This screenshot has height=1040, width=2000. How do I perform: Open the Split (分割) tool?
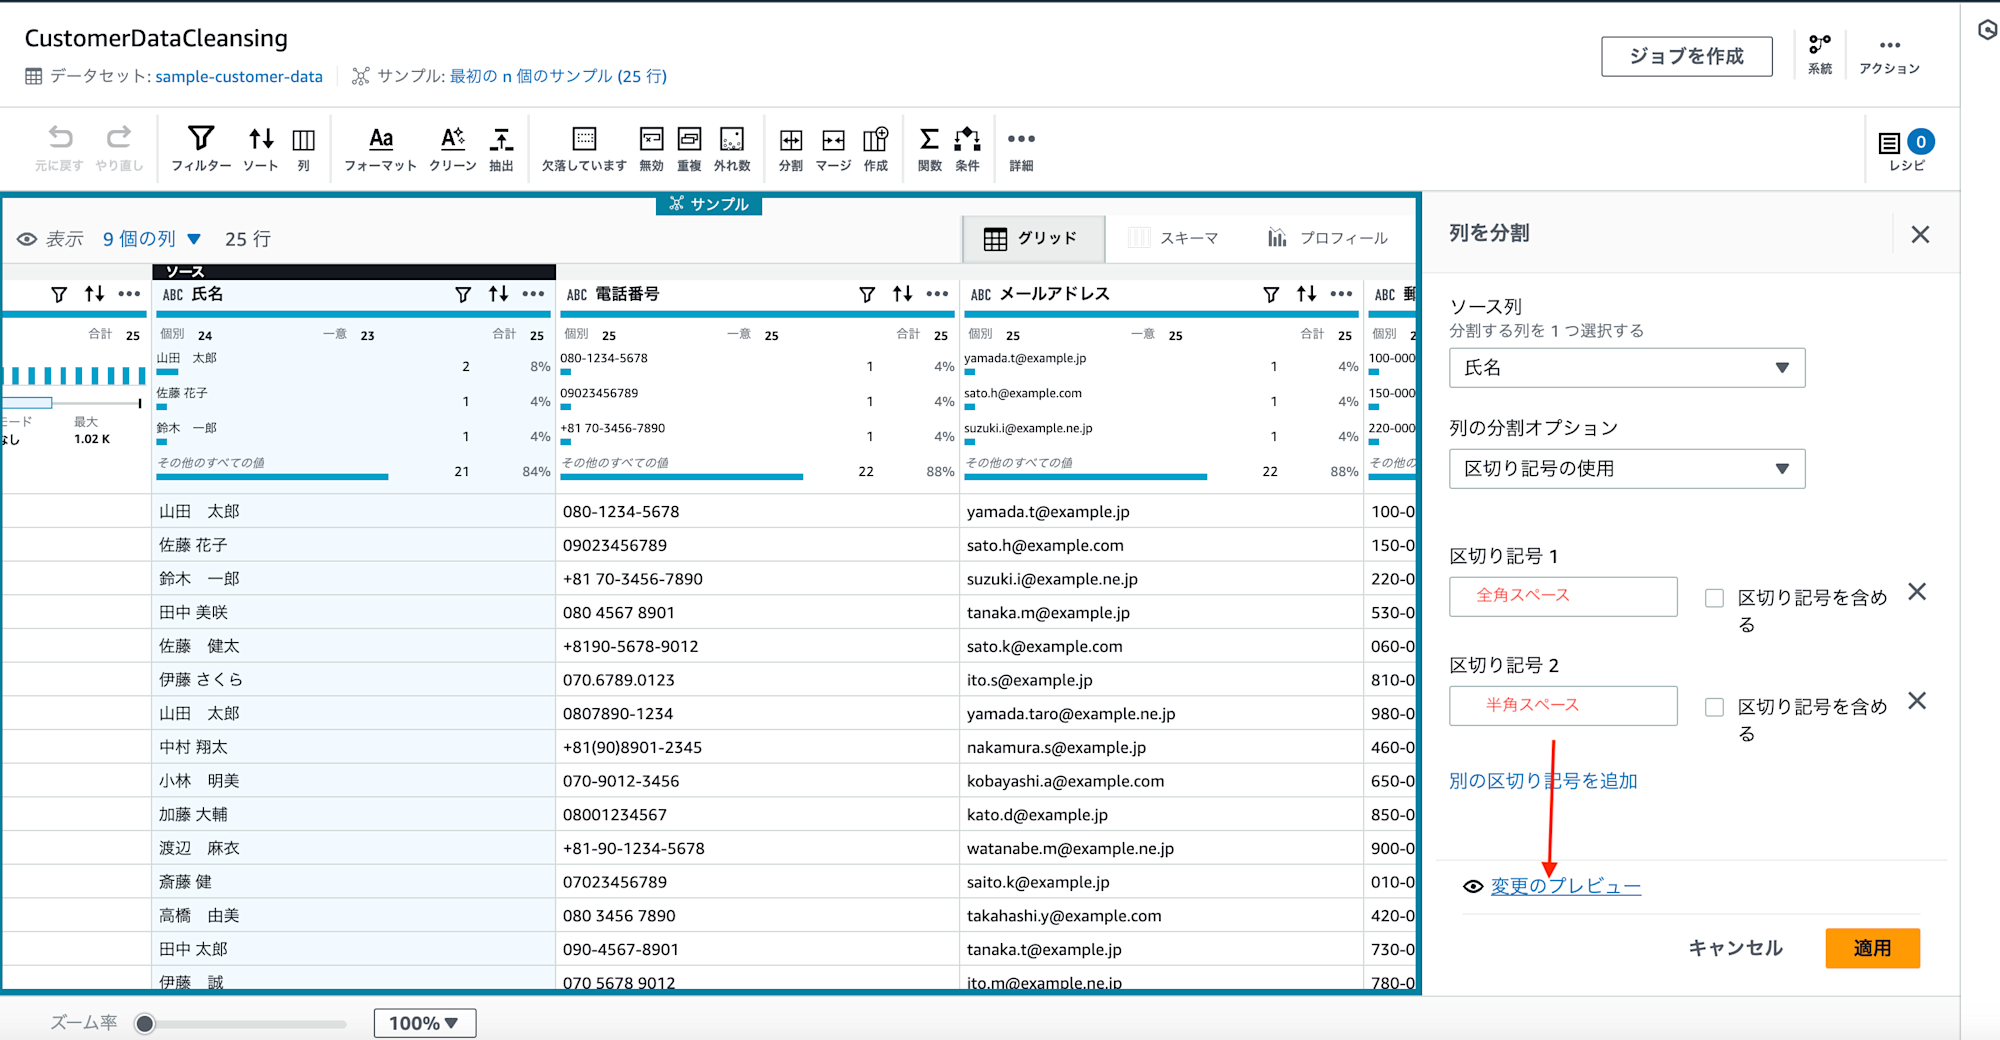click(x=791, y=148)
